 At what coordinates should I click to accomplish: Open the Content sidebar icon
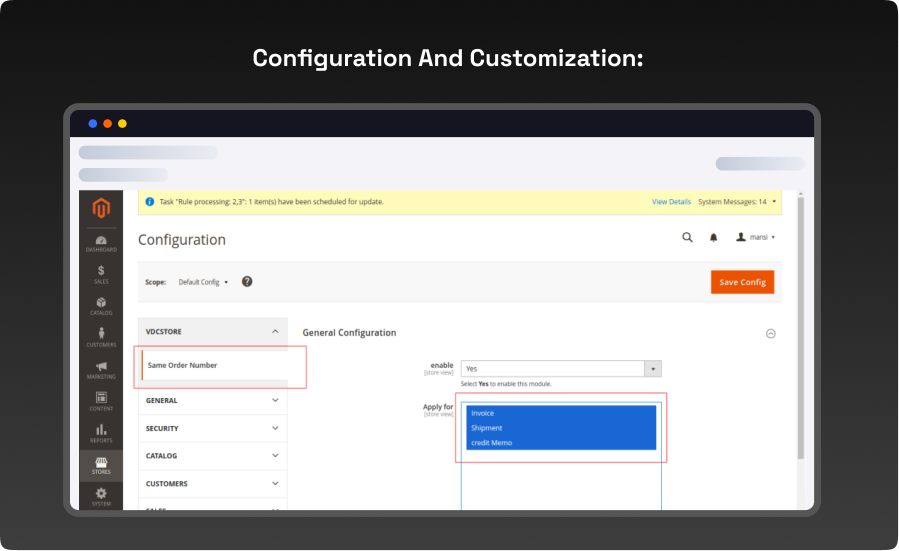point(101,401)
